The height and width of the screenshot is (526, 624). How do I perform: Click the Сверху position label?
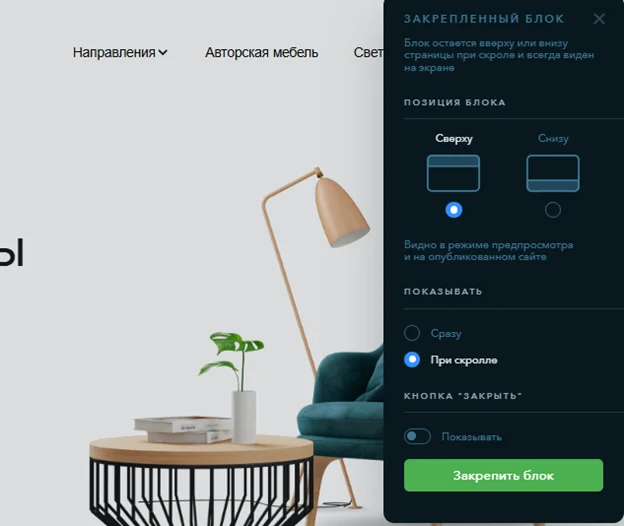click(454, 138)
